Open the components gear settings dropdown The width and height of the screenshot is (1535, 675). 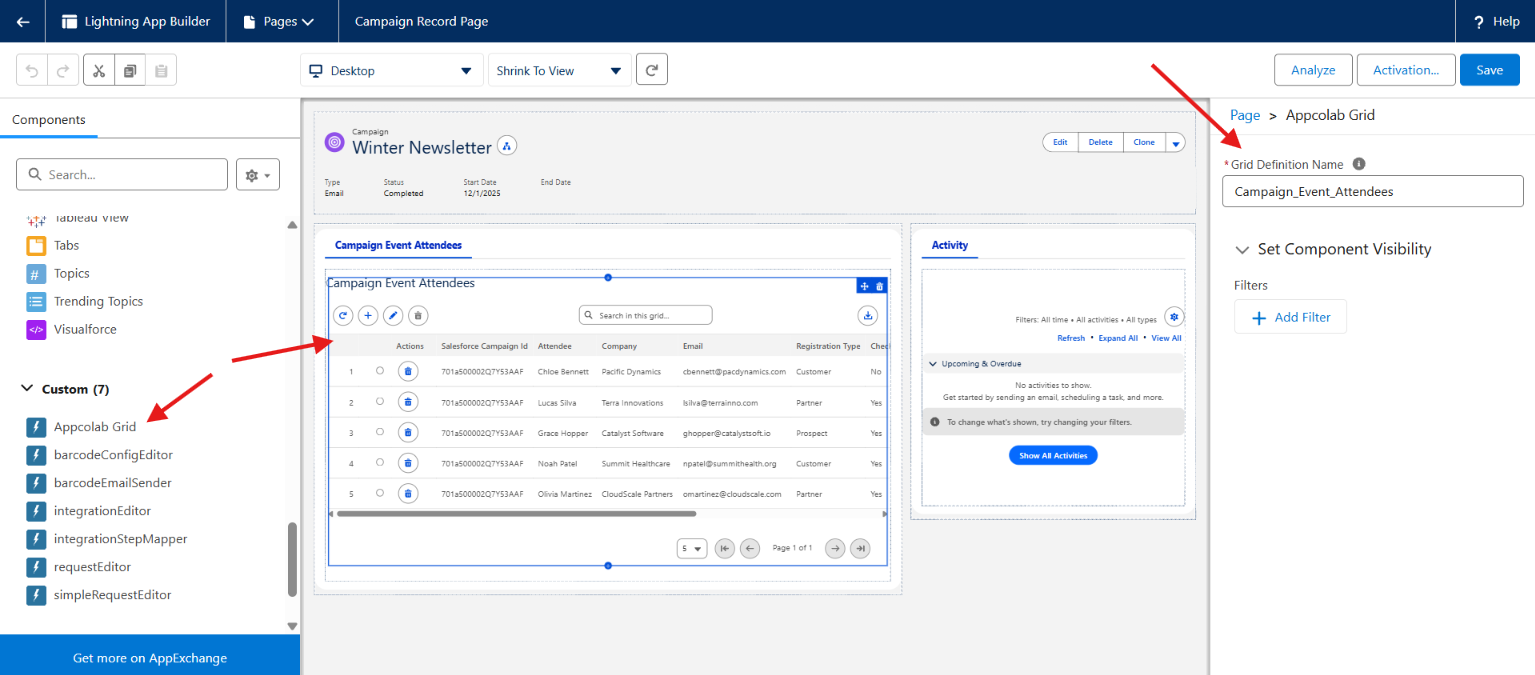(x=258, y=174)
